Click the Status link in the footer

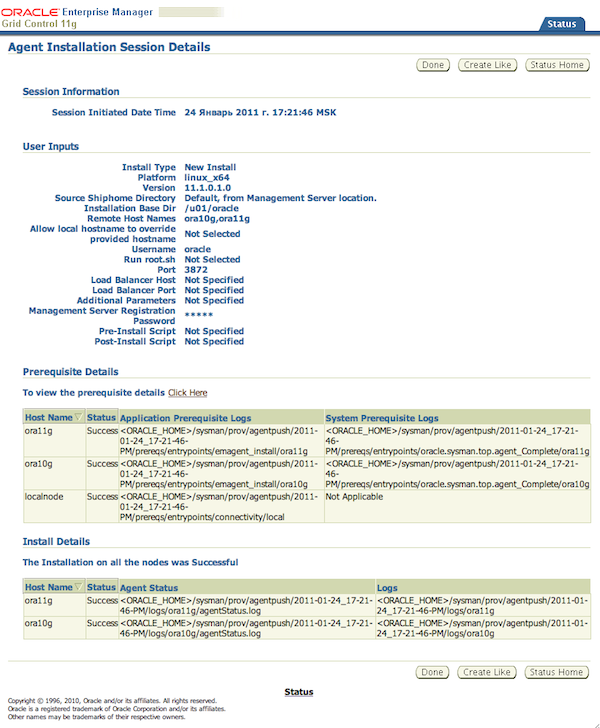299,692
